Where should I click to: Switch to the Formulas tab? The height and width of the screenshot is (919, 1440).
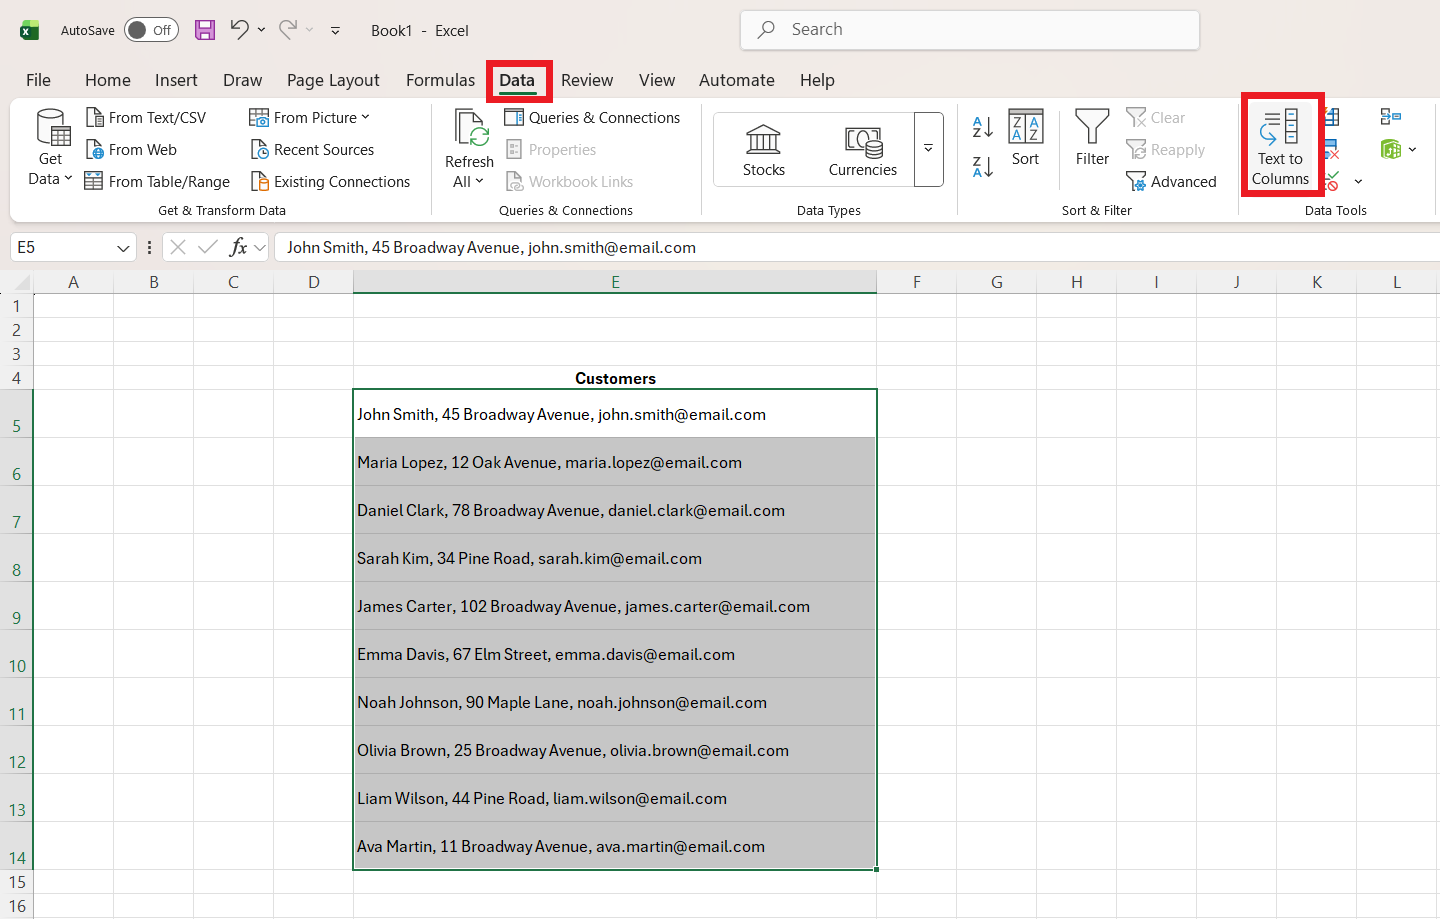440,80
